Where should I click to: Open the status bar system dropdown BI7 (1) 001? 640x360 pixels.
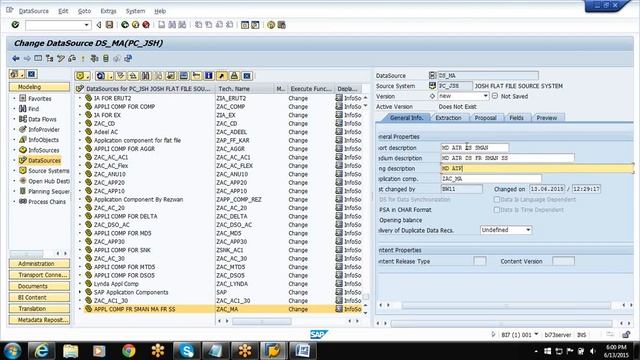click(536, 334)
